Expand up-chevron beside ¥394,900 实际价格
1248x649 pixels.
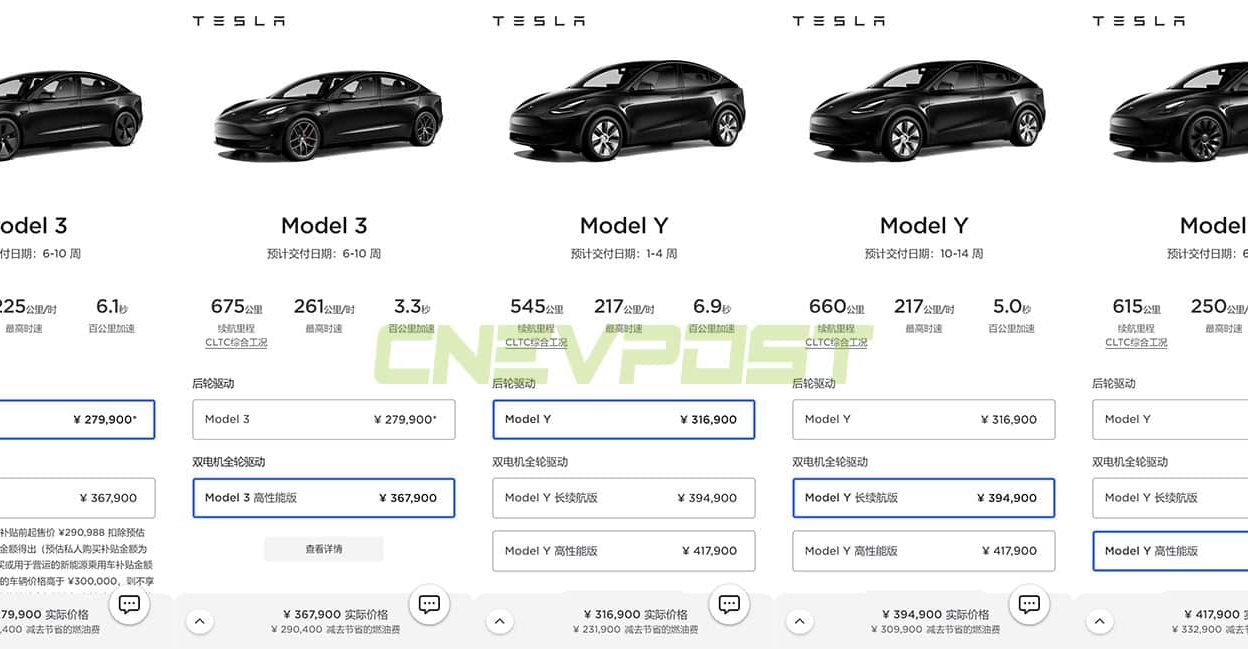coord(799,621)
